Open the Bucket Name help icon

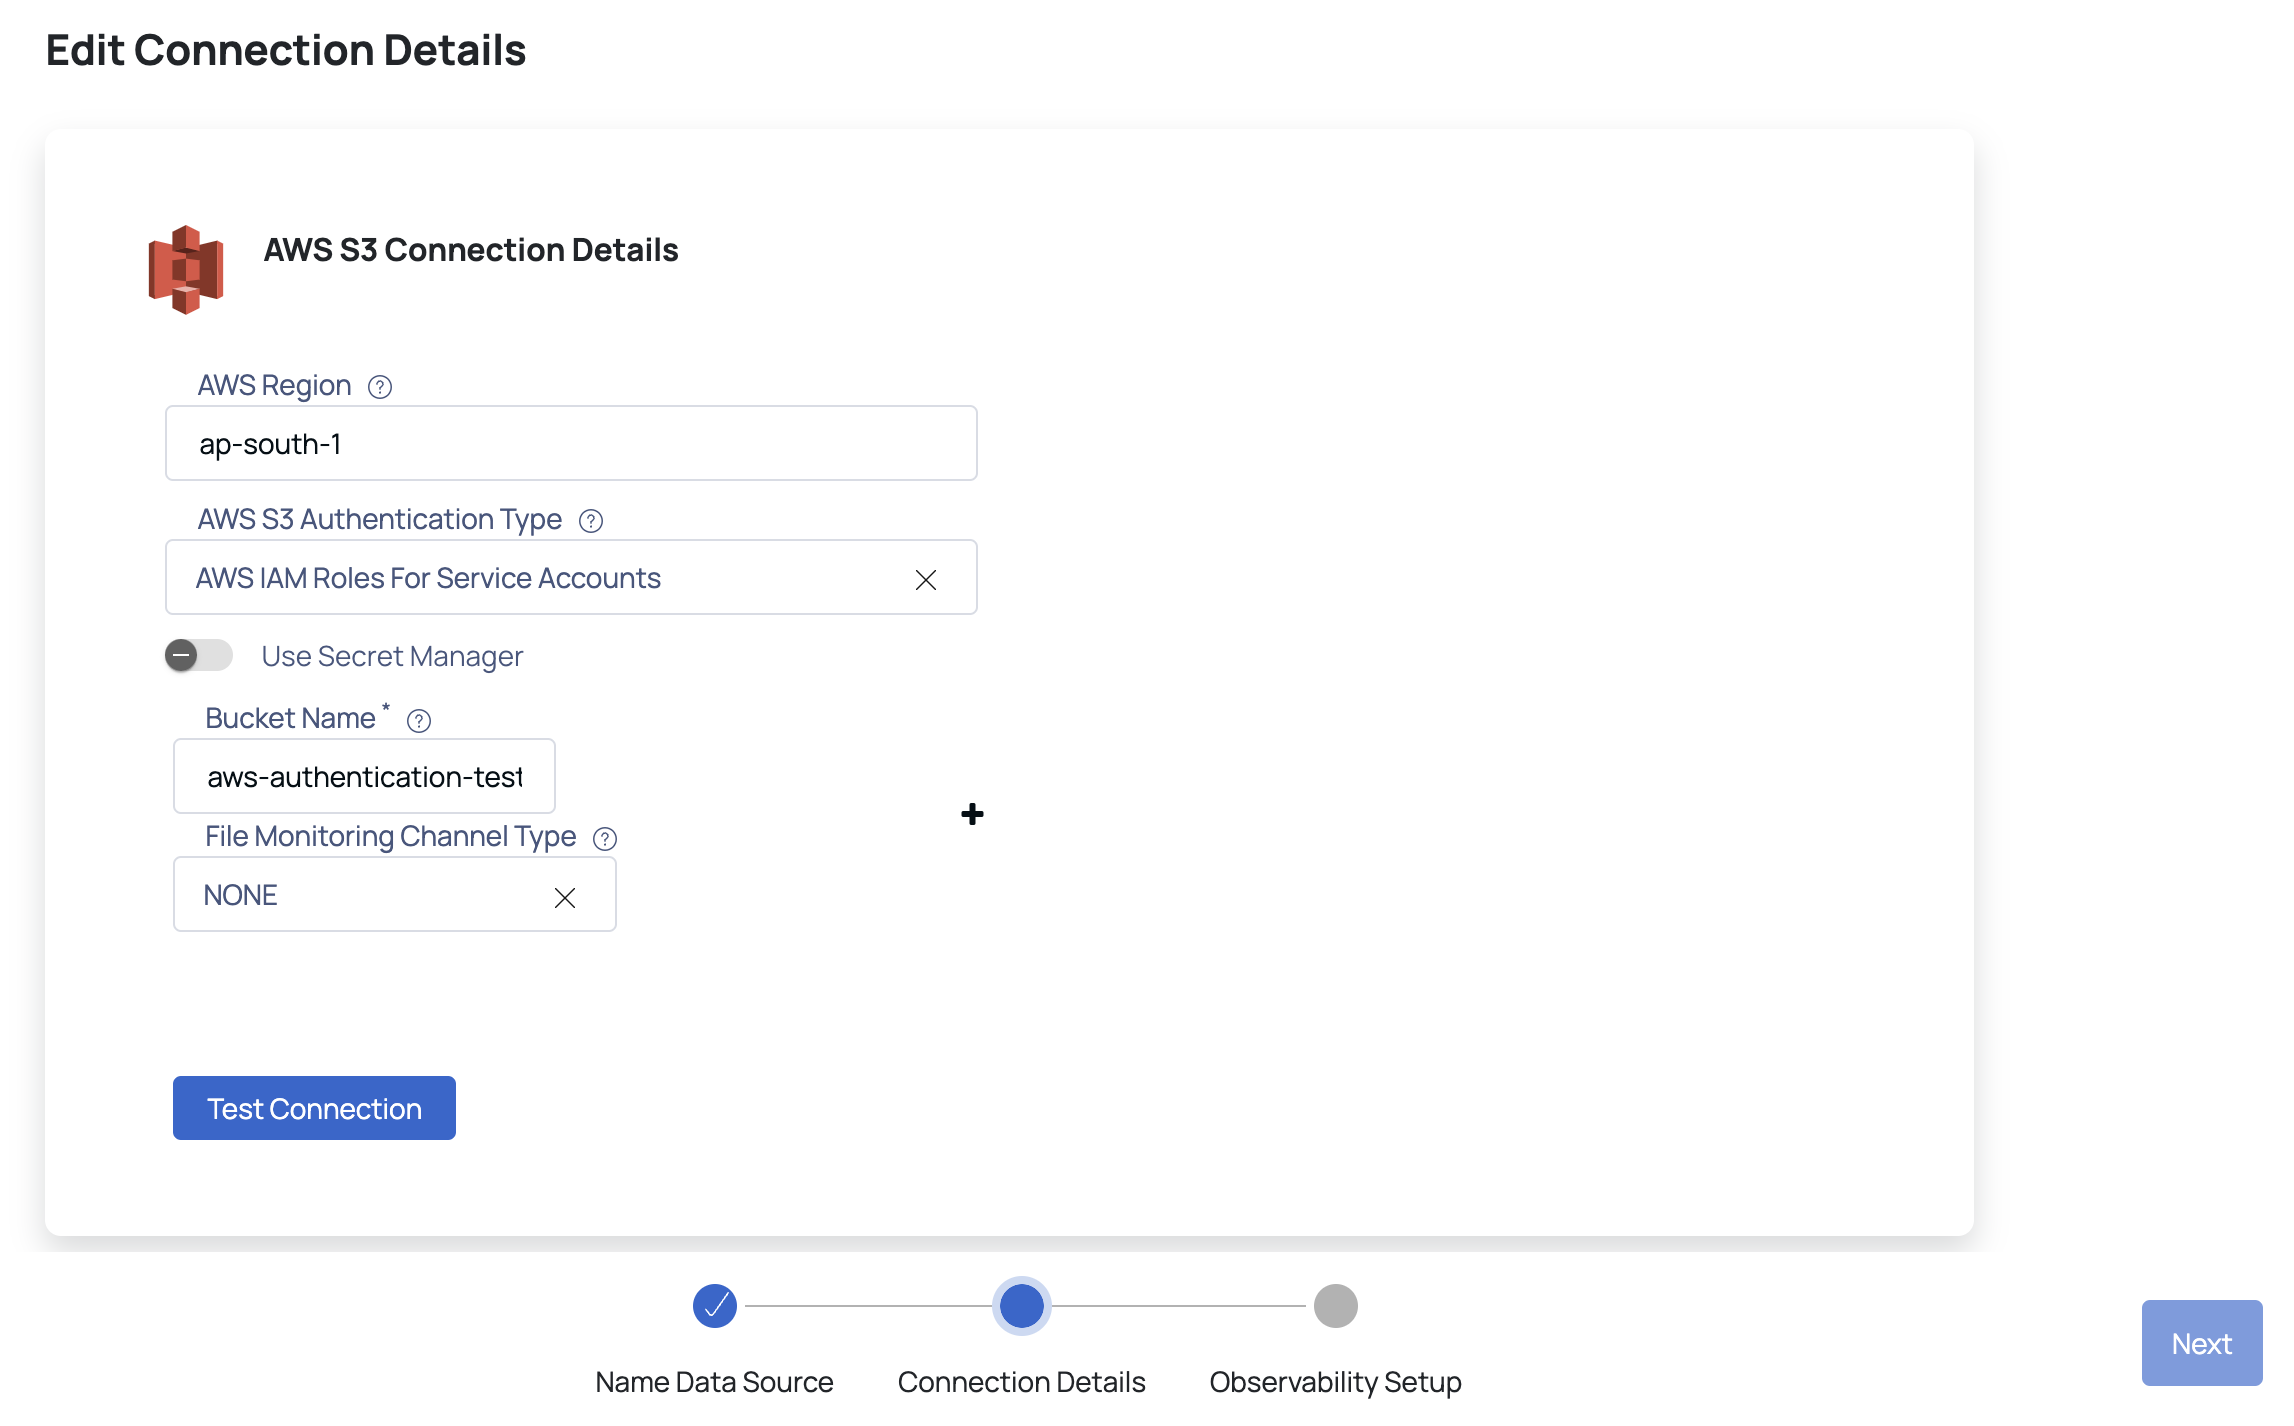coord(419,719)
